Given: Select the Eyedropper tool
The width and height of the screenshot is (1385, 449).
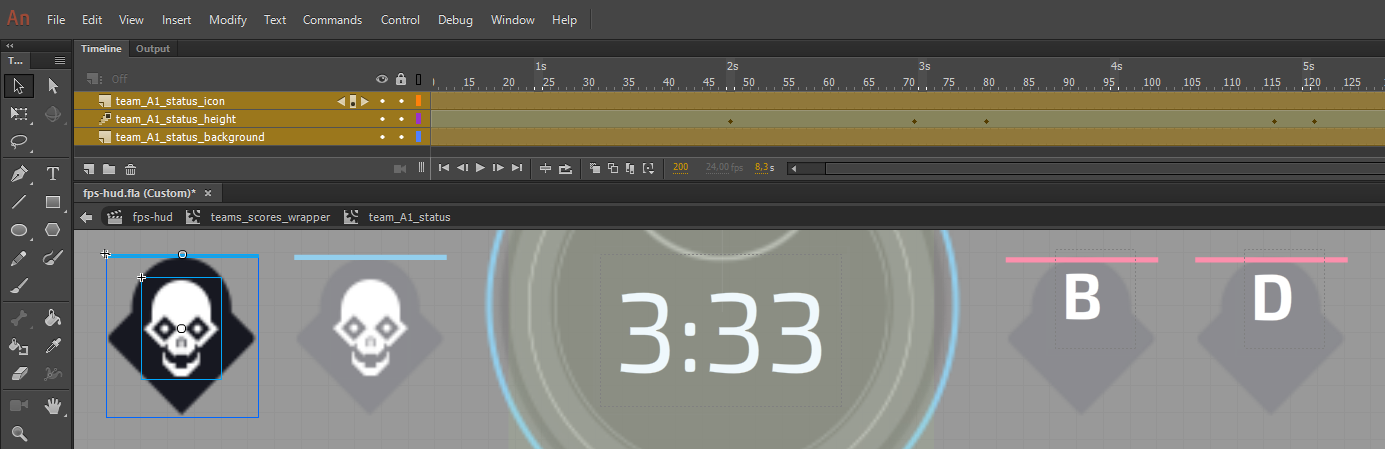Looking at the screenshot, I should [53, 346].
